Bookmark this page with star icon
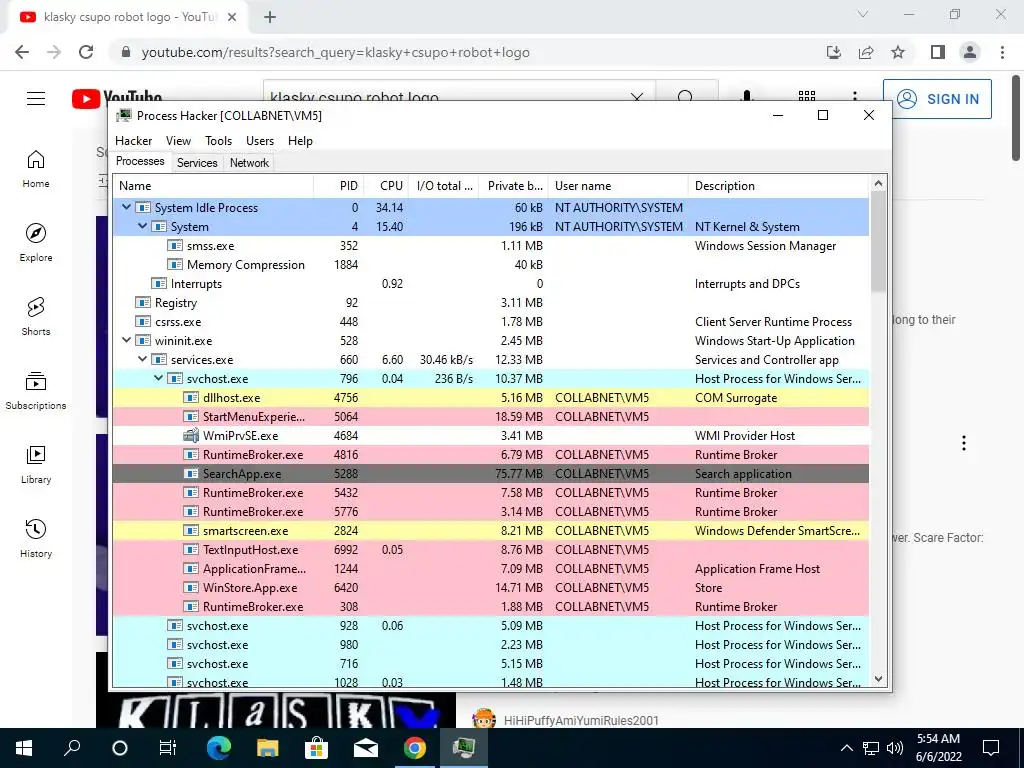 click(x=898, y=52)
